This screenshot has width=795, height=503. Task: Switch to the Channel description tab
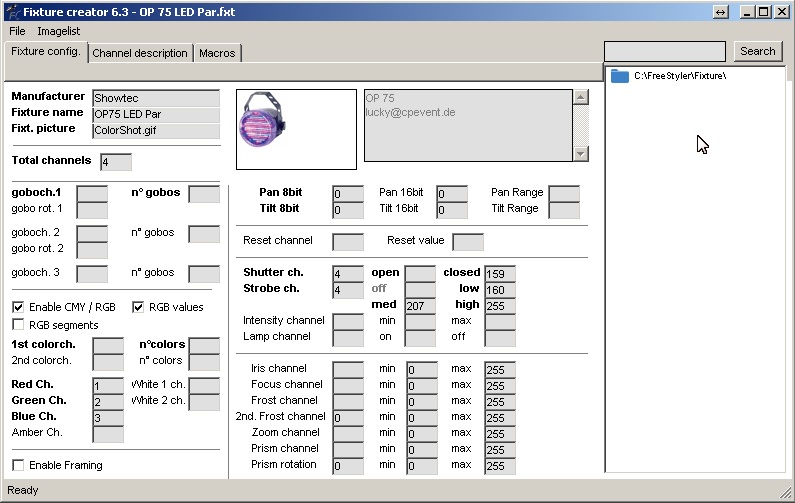[139, 53]
